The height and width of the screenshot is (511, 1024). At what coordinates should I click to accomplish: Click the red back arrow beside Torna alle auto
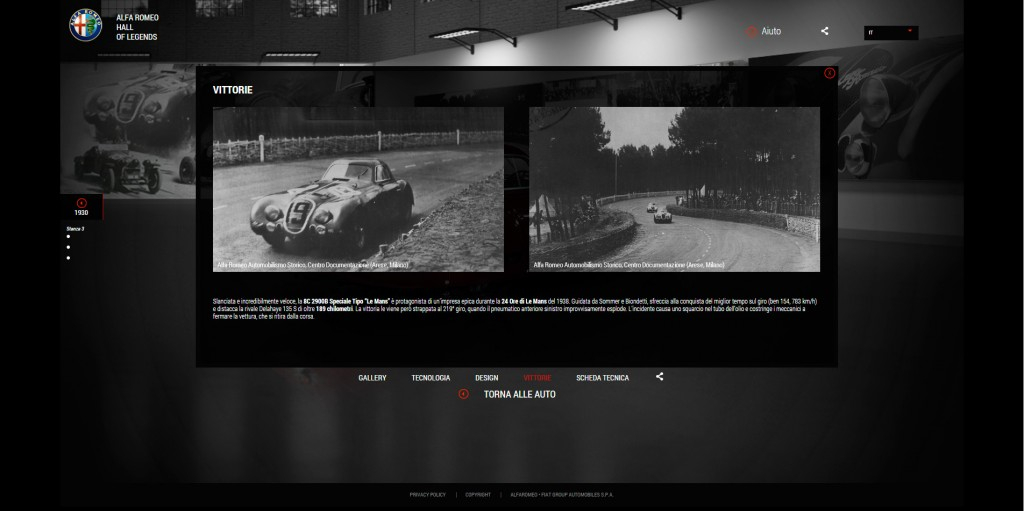464,394
